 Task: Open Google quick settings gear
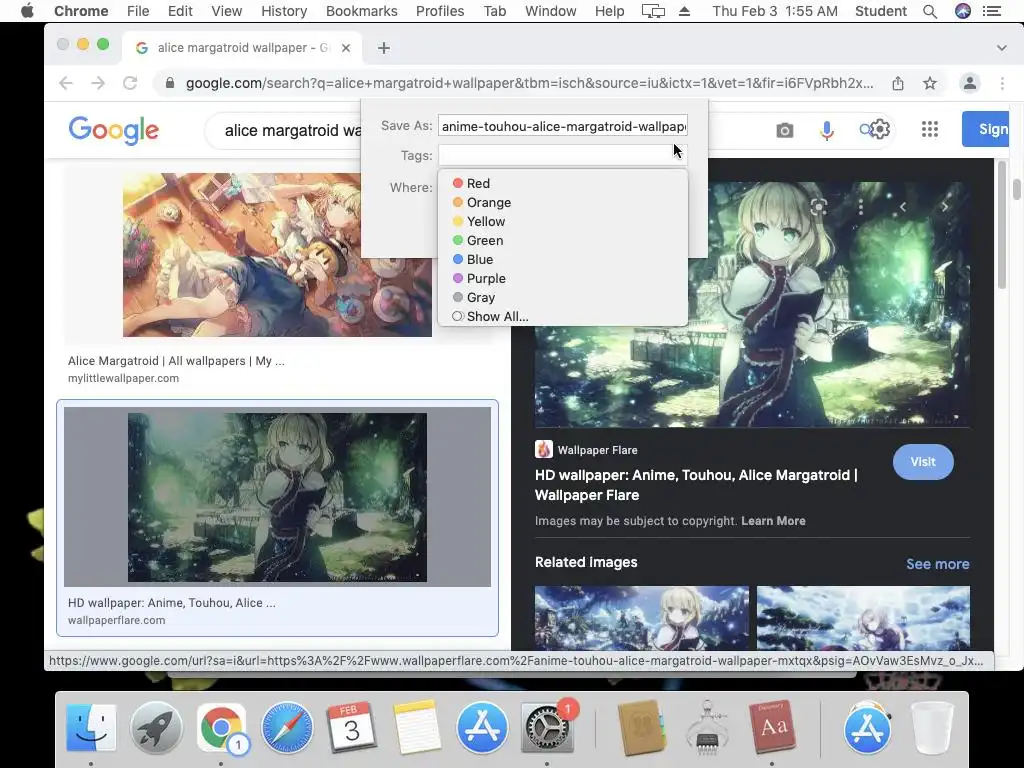point(880,129)
